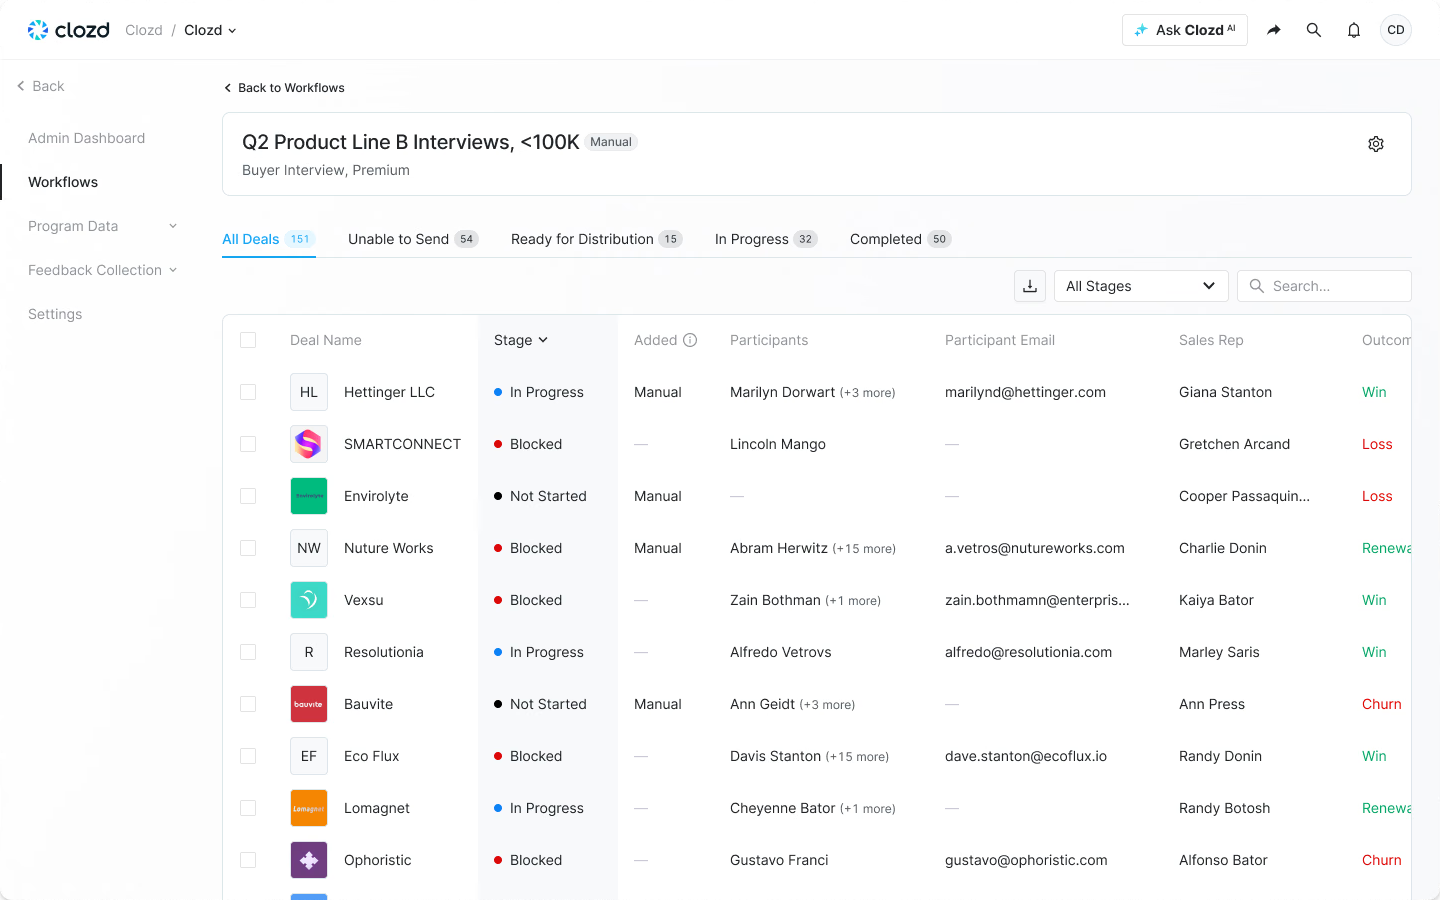
Task: Open the top bar search icon
Action: (x=1314, y=30)
